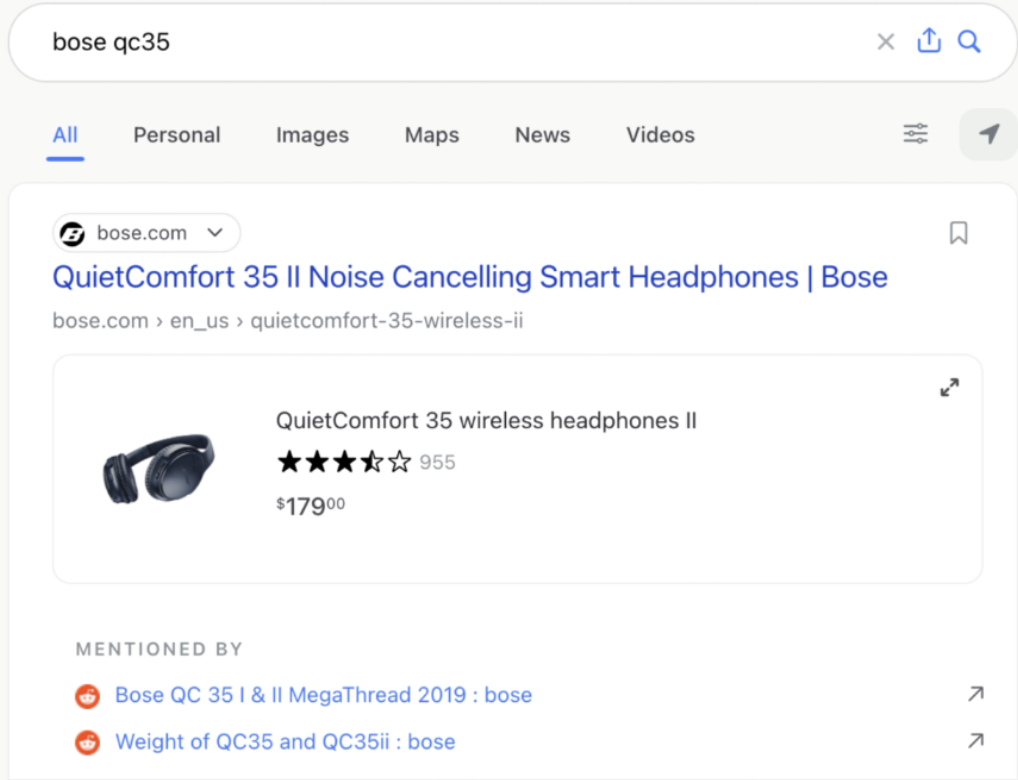Open the Bose QC 35 MegaThread 2019 link
1018x780 pixels.
click(323, 695)
